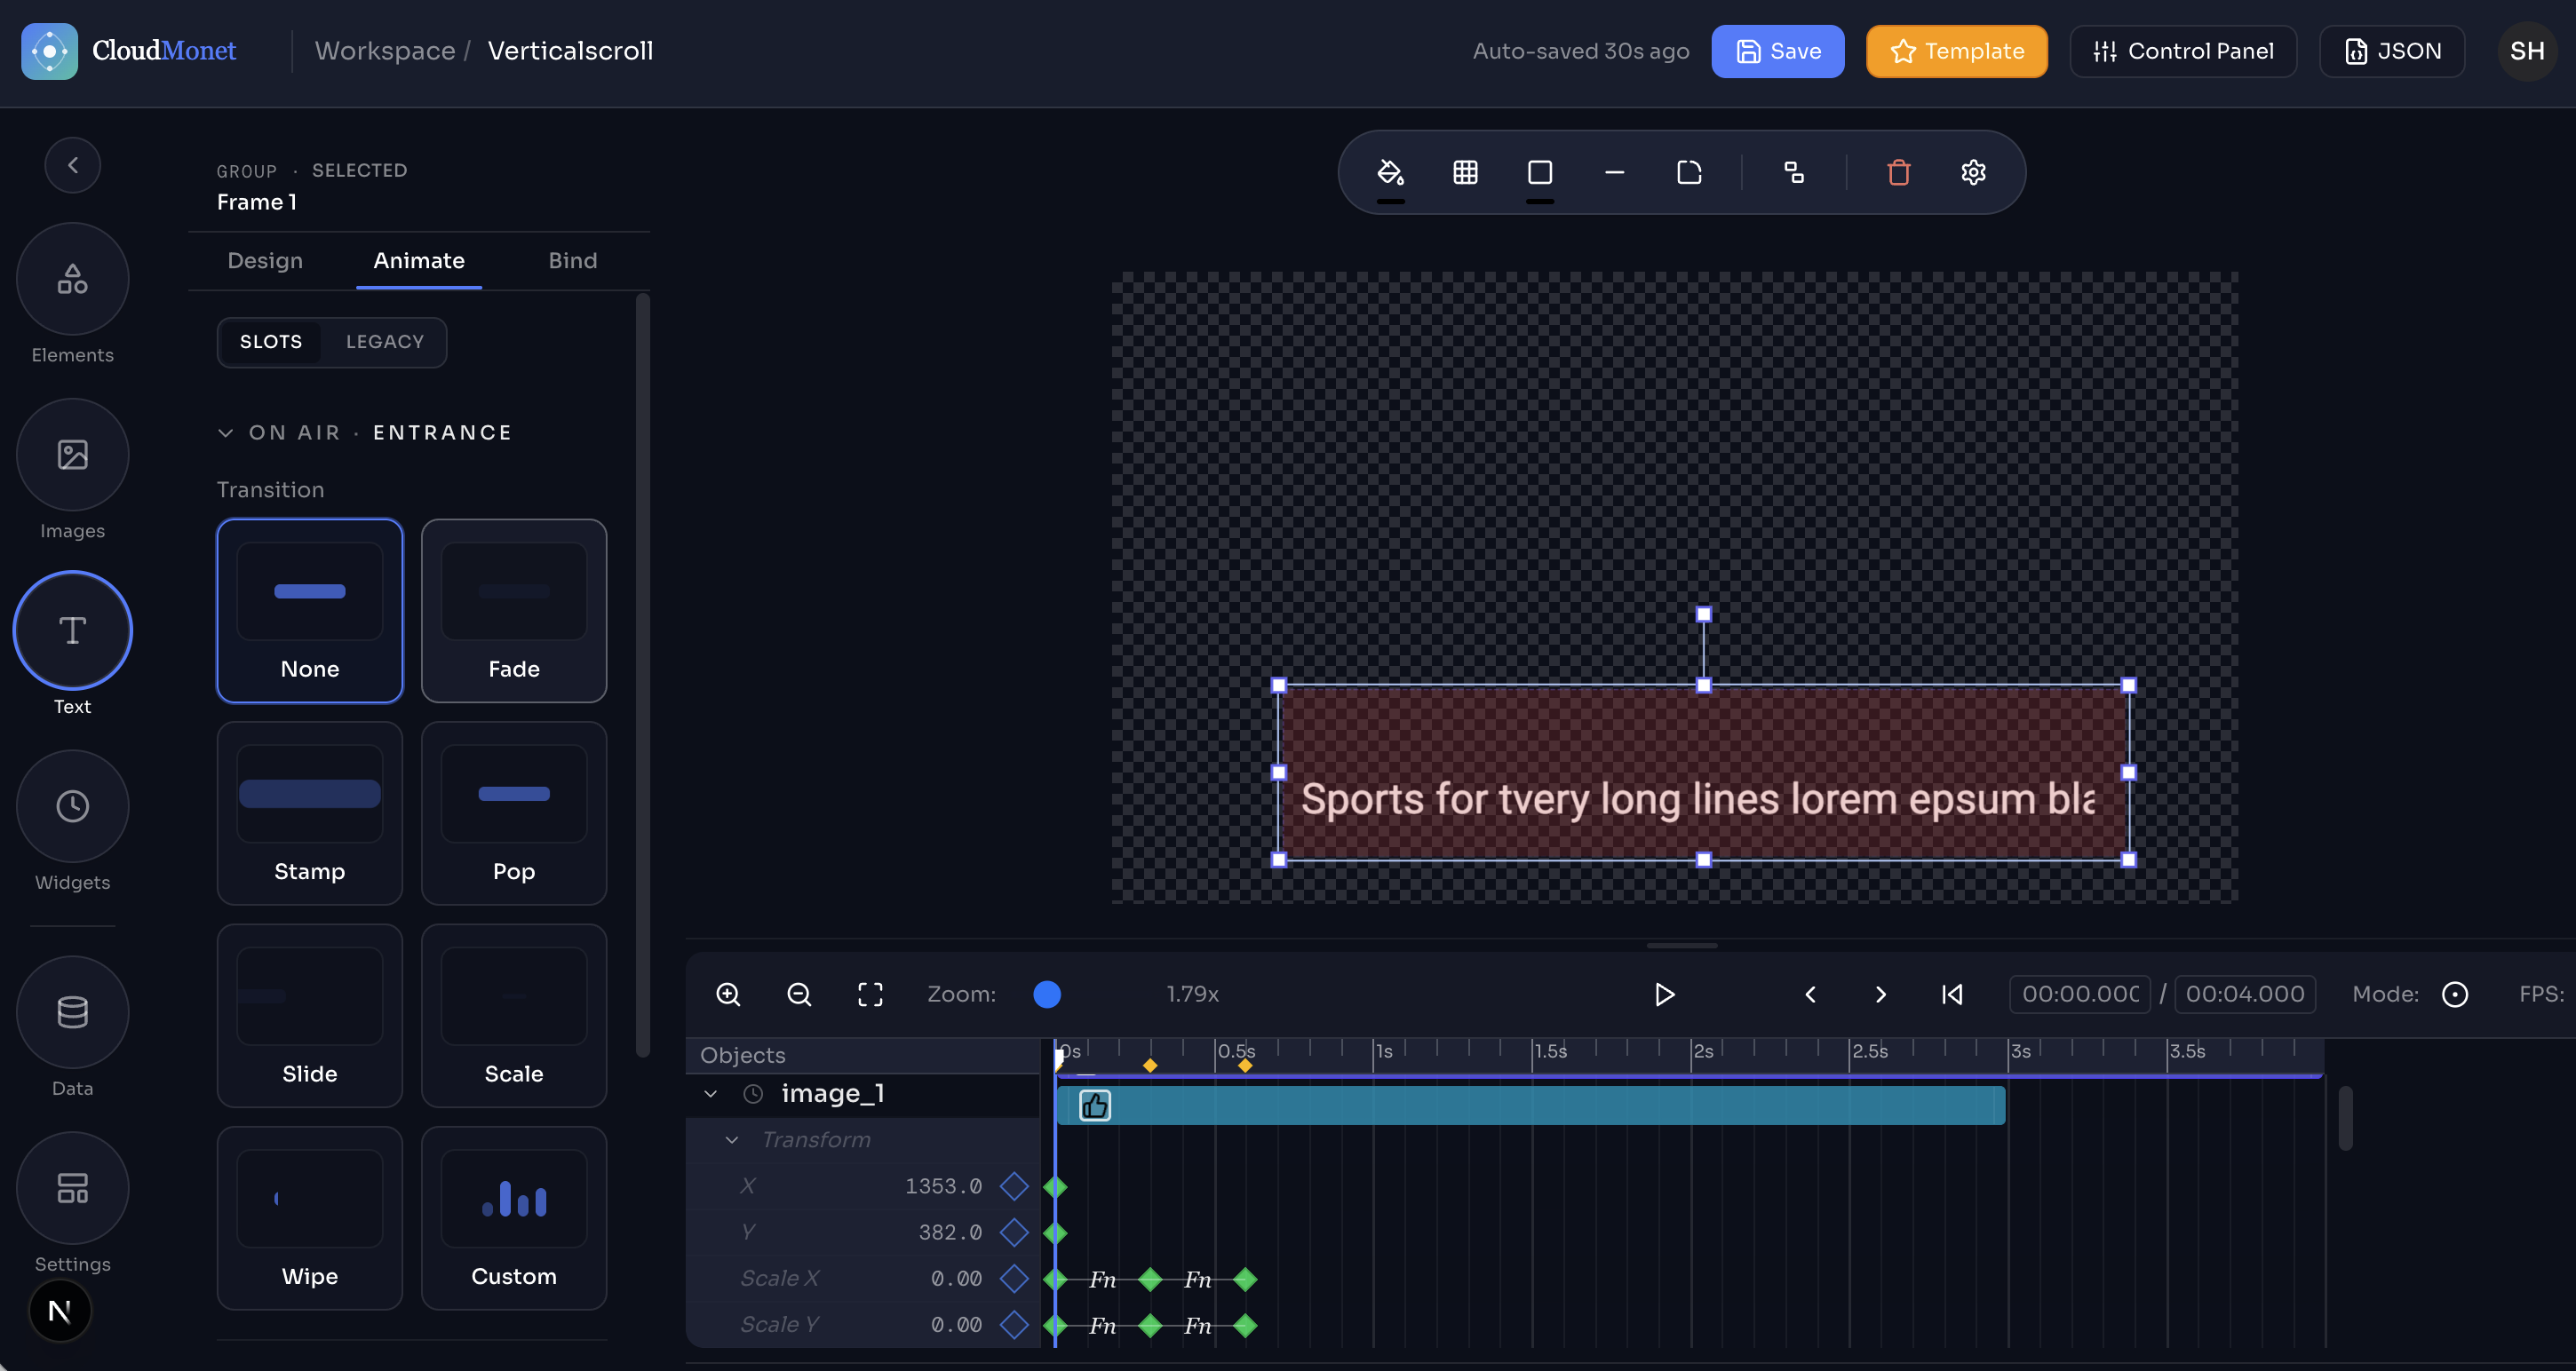Open the Data panel
This screenshot has width=2576, height=1371.
pos(72,1012)
